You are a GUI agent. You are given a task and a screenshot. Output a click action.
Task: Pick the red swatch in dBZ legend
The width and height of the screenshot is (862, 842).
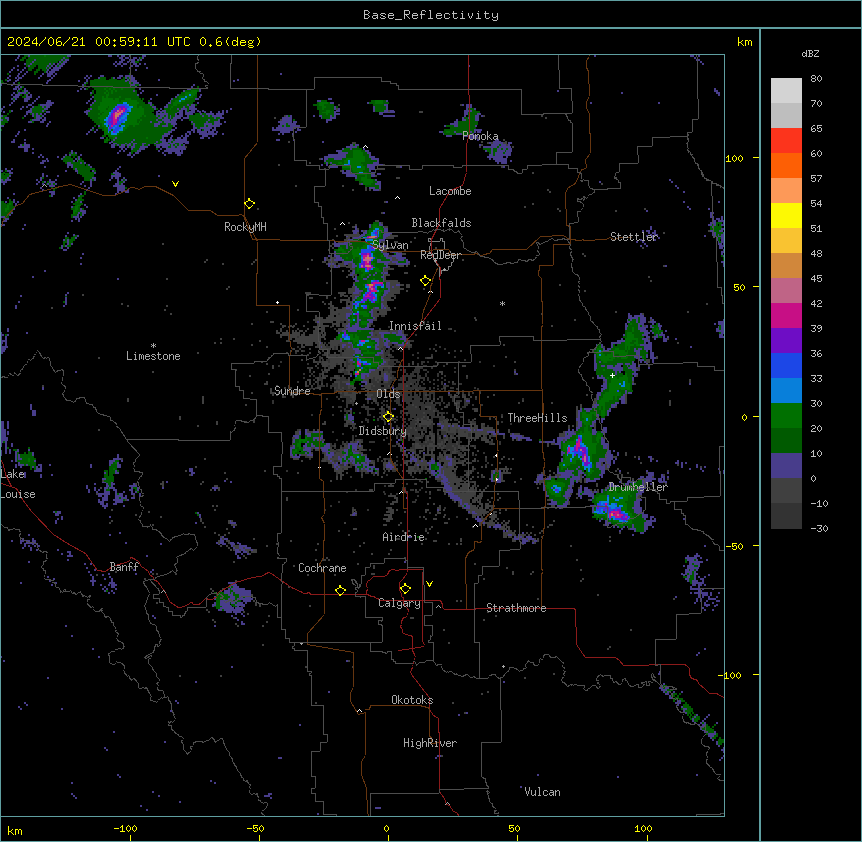(x=786, y=140)
